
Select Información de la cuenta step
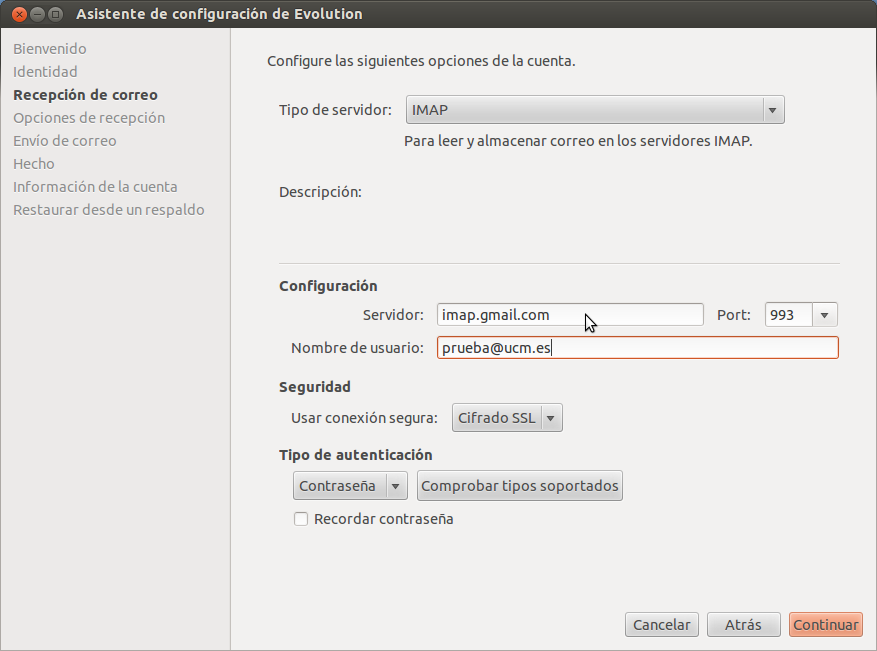coord(95,186)
